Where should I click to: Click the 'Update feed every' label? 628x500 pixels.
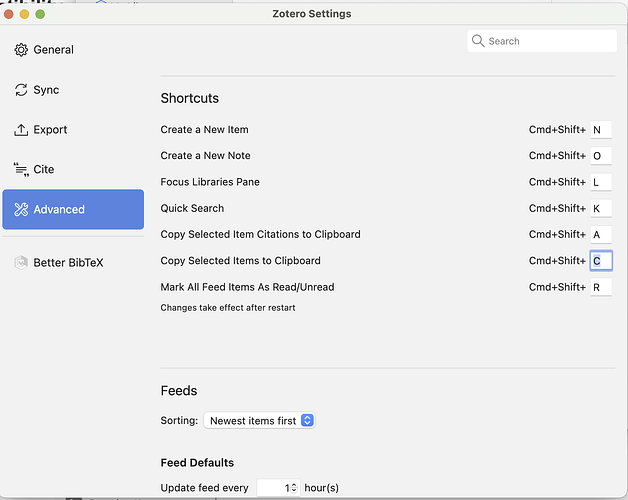coord(204,488)
